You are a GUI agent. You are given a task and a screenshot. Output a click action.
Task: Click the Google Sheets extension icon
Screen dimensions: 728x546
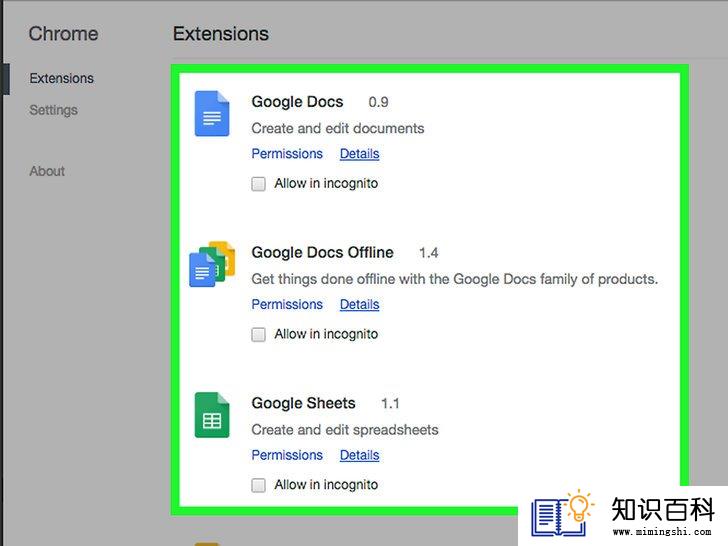coord(212,415)
